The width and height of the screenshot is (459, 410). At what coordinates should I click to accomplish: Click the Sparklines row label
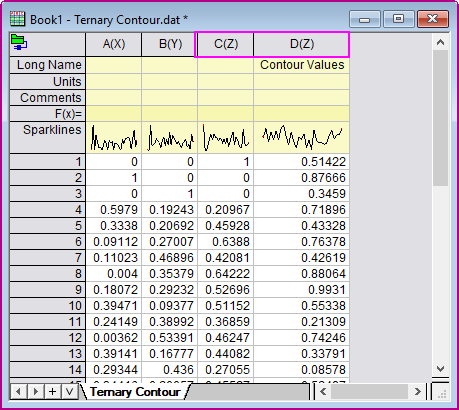click(x=47, y=137)
